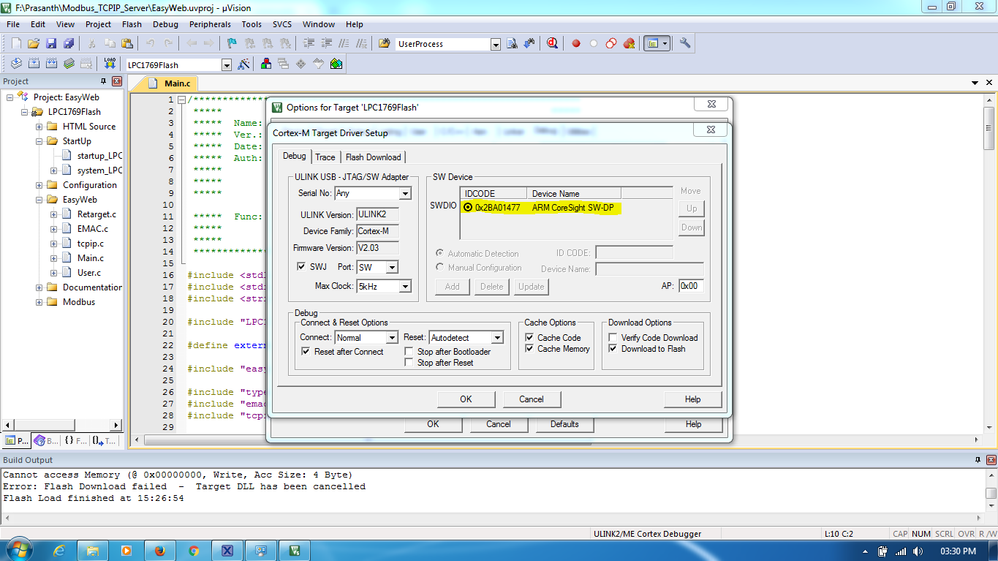Toggle the bookmark flag icon
Image resolution: width=998 pixels, height=561 pixels.
coord(232,43)
